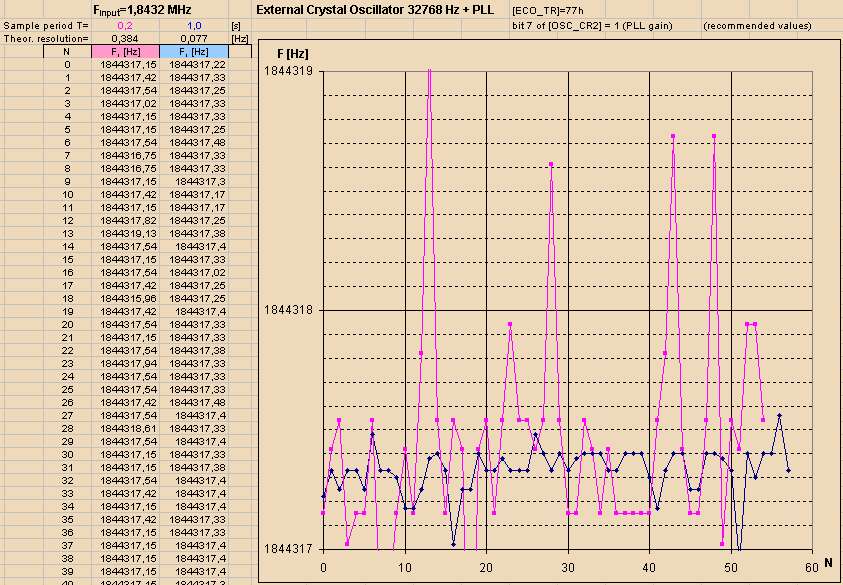This screenshot has width=843, height=585.
Task: Select the cell containing "1844318,61"
Action: [x=125, y=429]
